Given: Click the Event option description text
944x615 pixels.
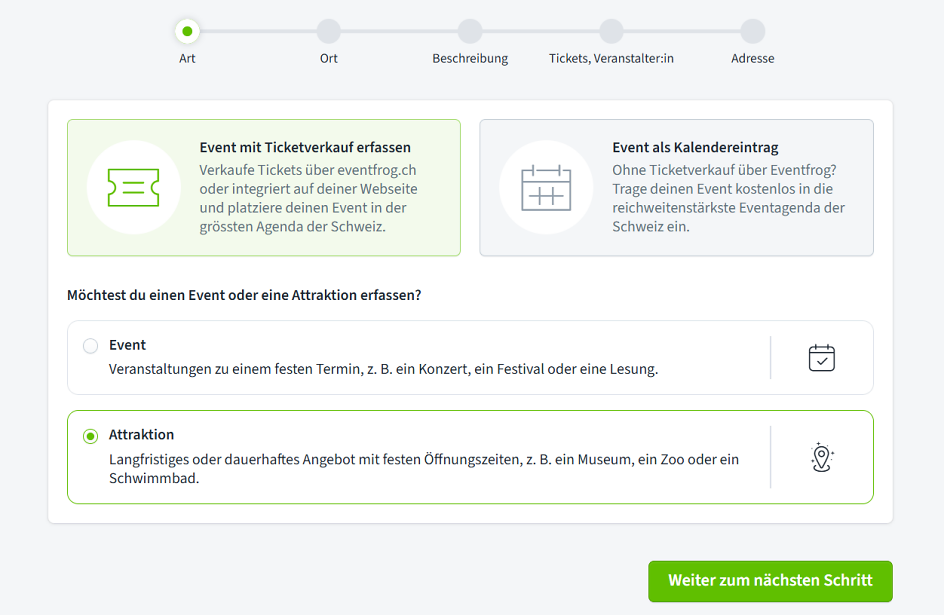Looking at the screenshot, I should pos(383,369).
